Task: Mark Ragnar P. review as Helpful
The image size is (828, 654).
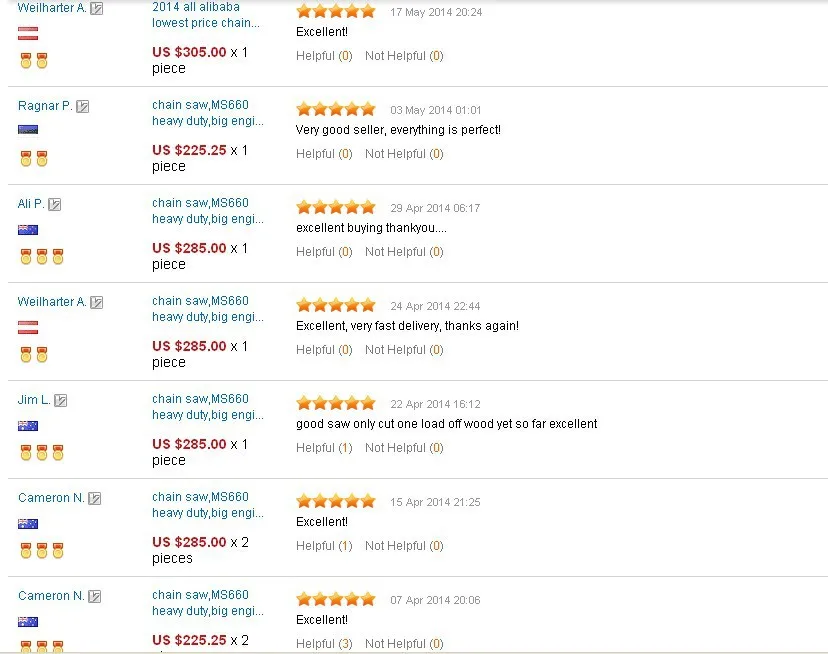Action: tap(324, 154)
